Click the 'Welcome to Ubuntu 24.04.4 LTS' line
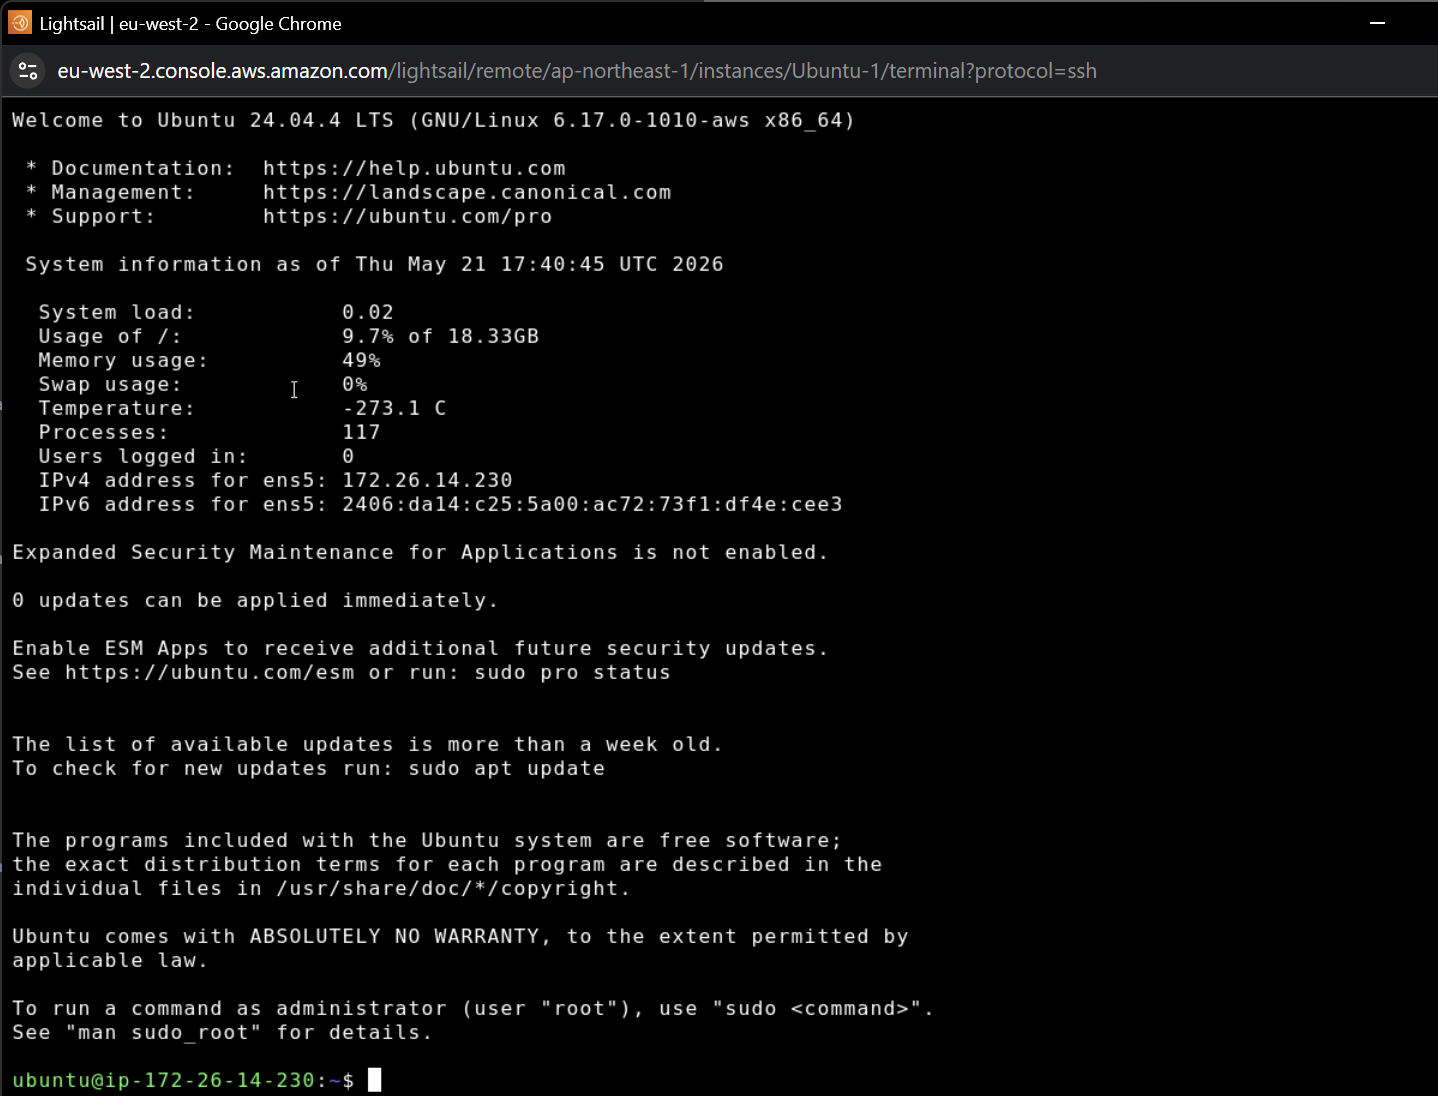This screenshot has height=1096, width=1438. [433, 120]
